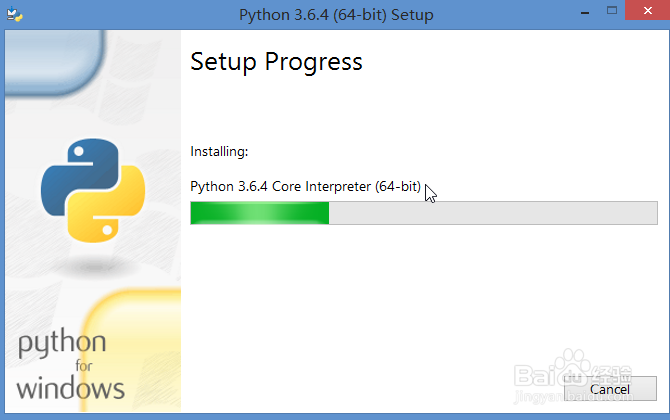The width and height of the screenshot is (670, 420).
Task: Click the python word in the sidebar
Action: [x=62, y=343]
